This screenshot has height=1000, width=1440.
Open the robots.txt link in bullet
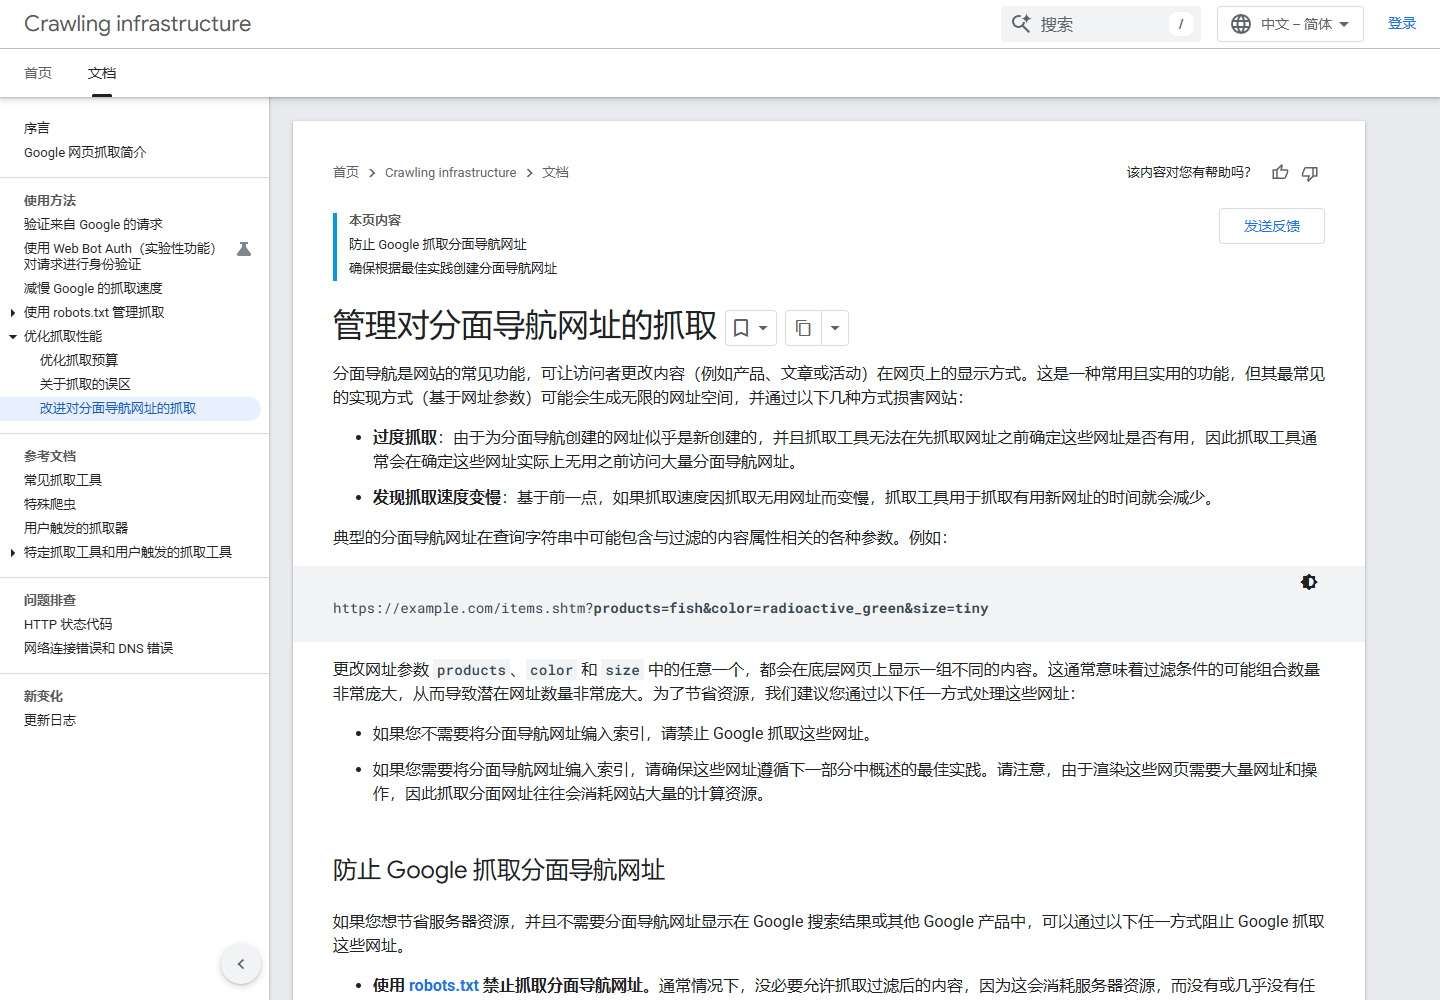coord(444,986)
